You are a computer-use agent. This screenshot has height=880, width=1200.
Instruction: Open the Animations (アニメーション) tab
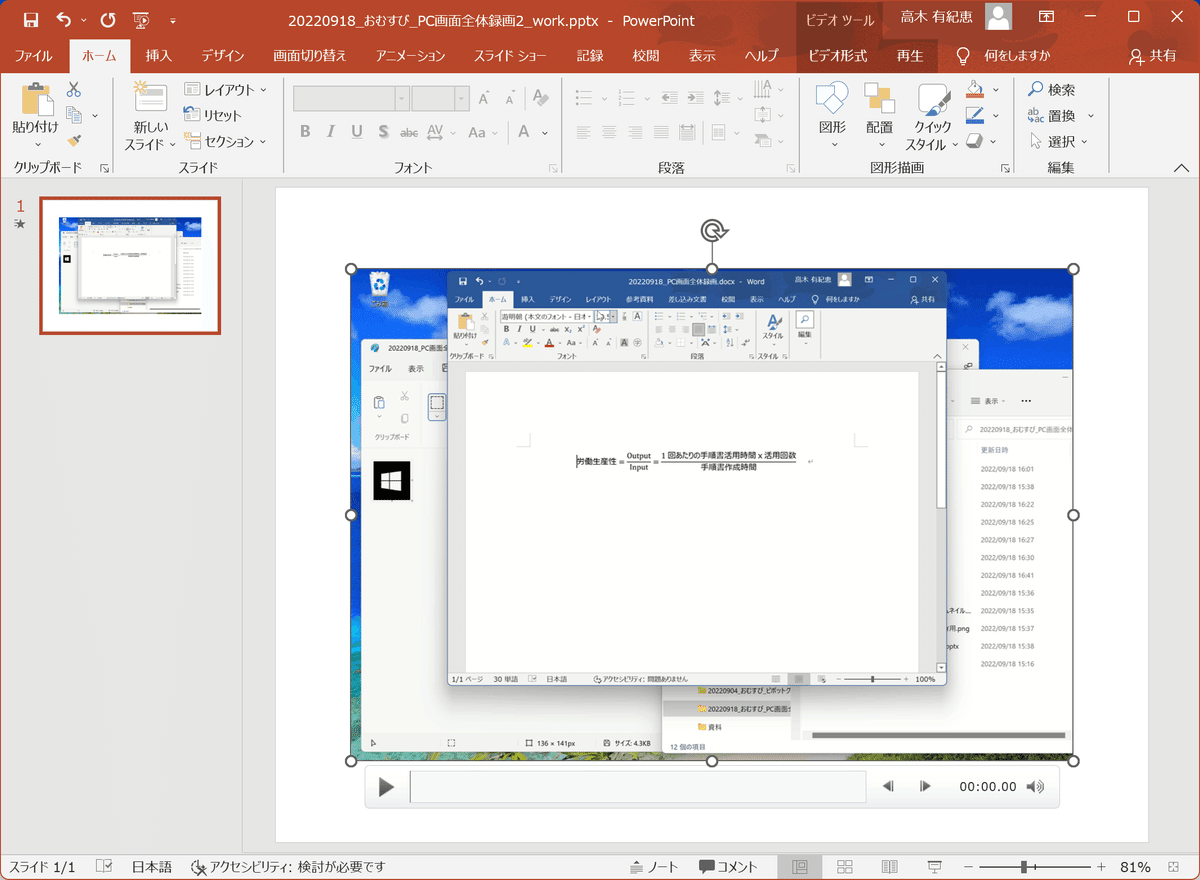coord(410,56)
